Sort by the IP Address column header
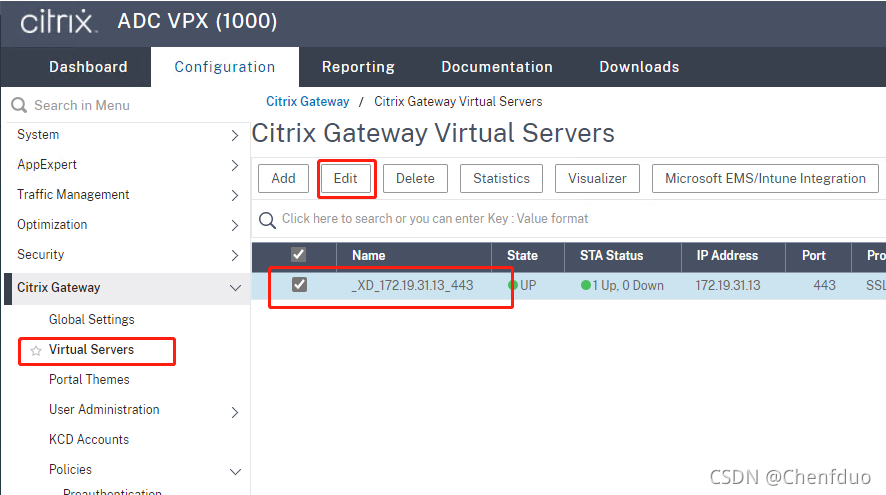This screenshot has height=495, width=886. [727, 255]
